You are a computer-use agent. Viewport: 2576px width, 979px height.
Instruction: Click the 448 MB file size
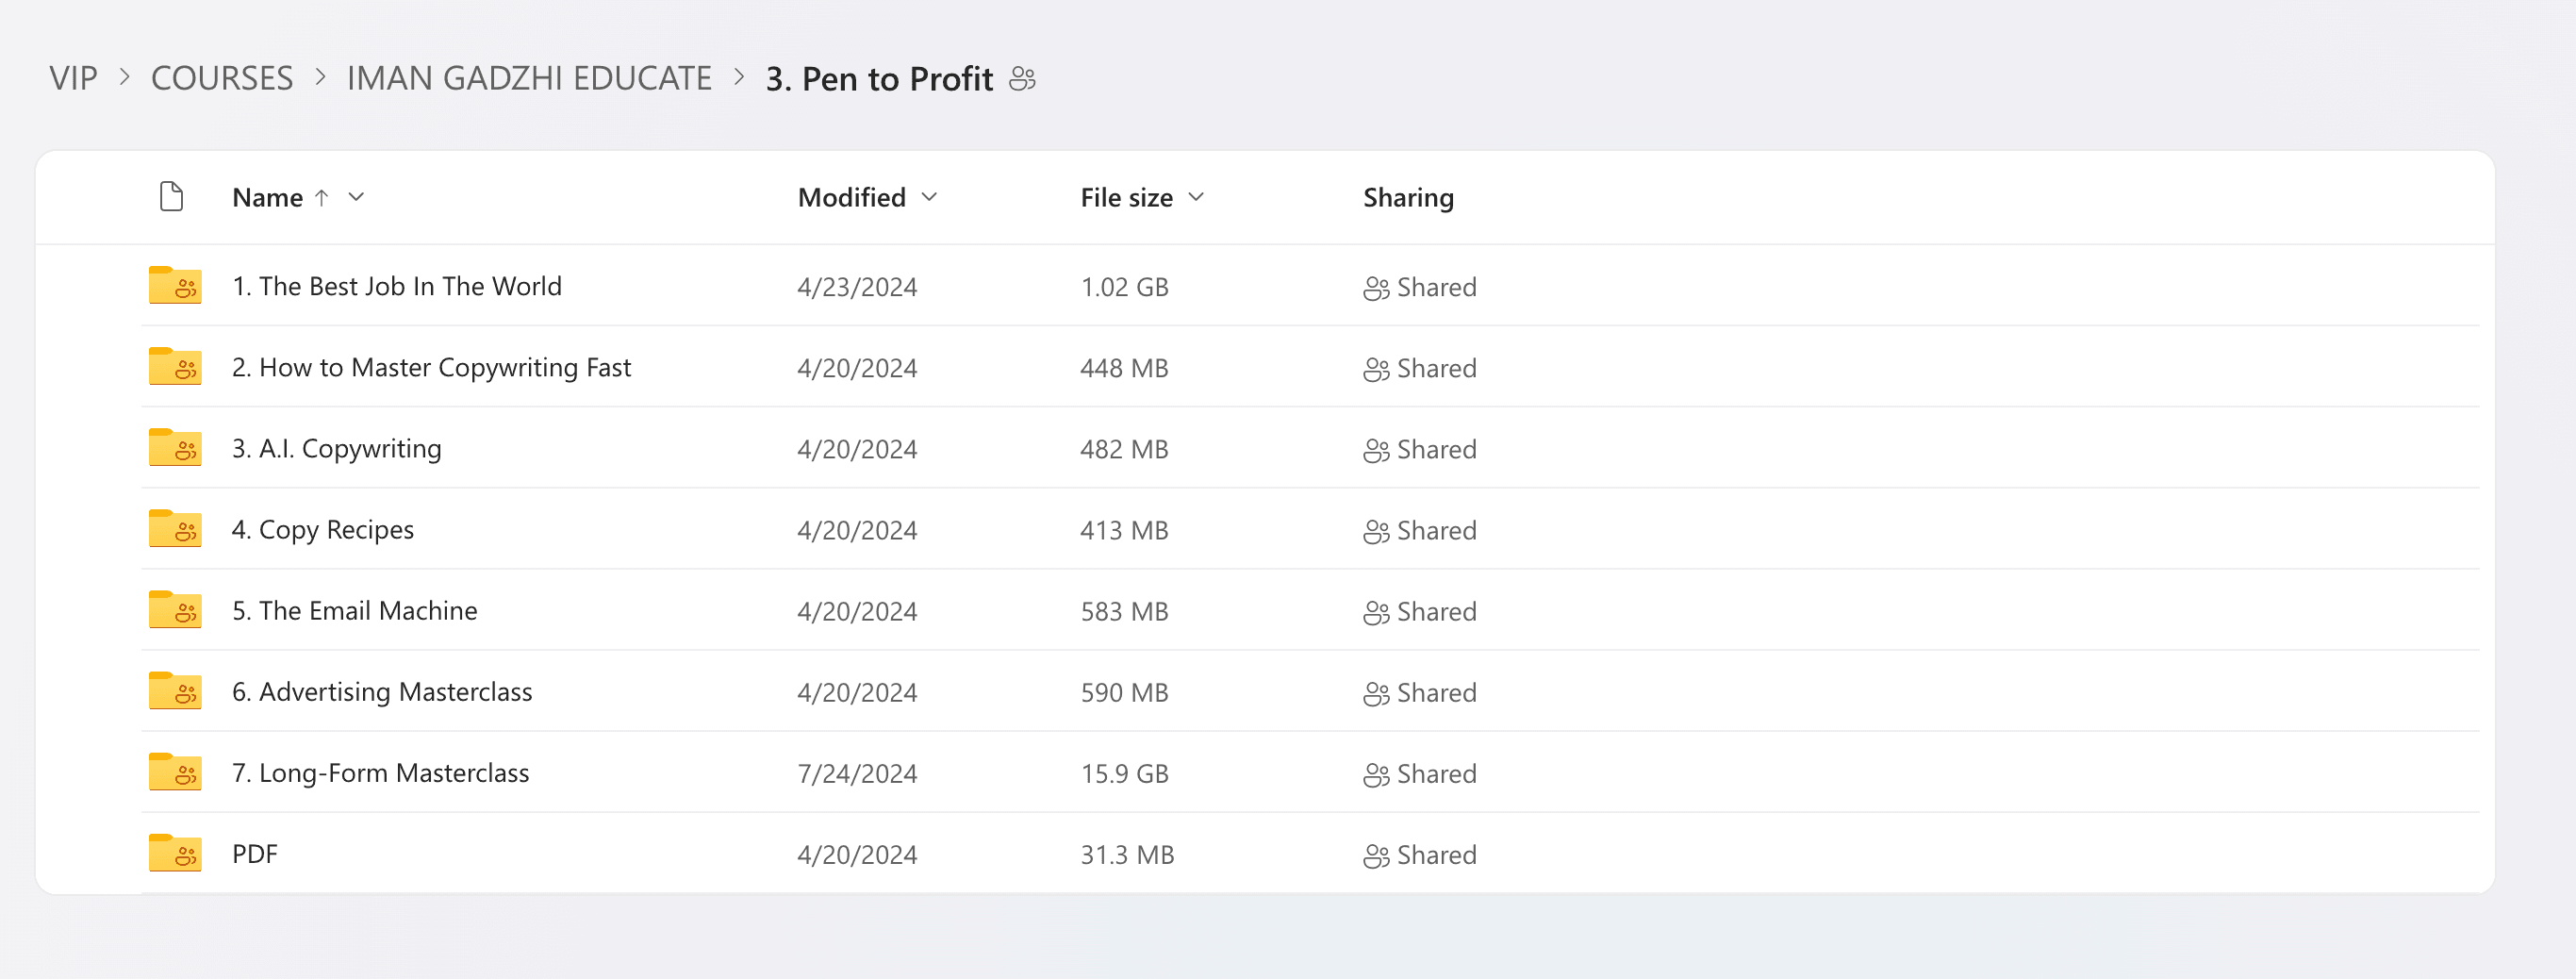[x=1124, y=368]
